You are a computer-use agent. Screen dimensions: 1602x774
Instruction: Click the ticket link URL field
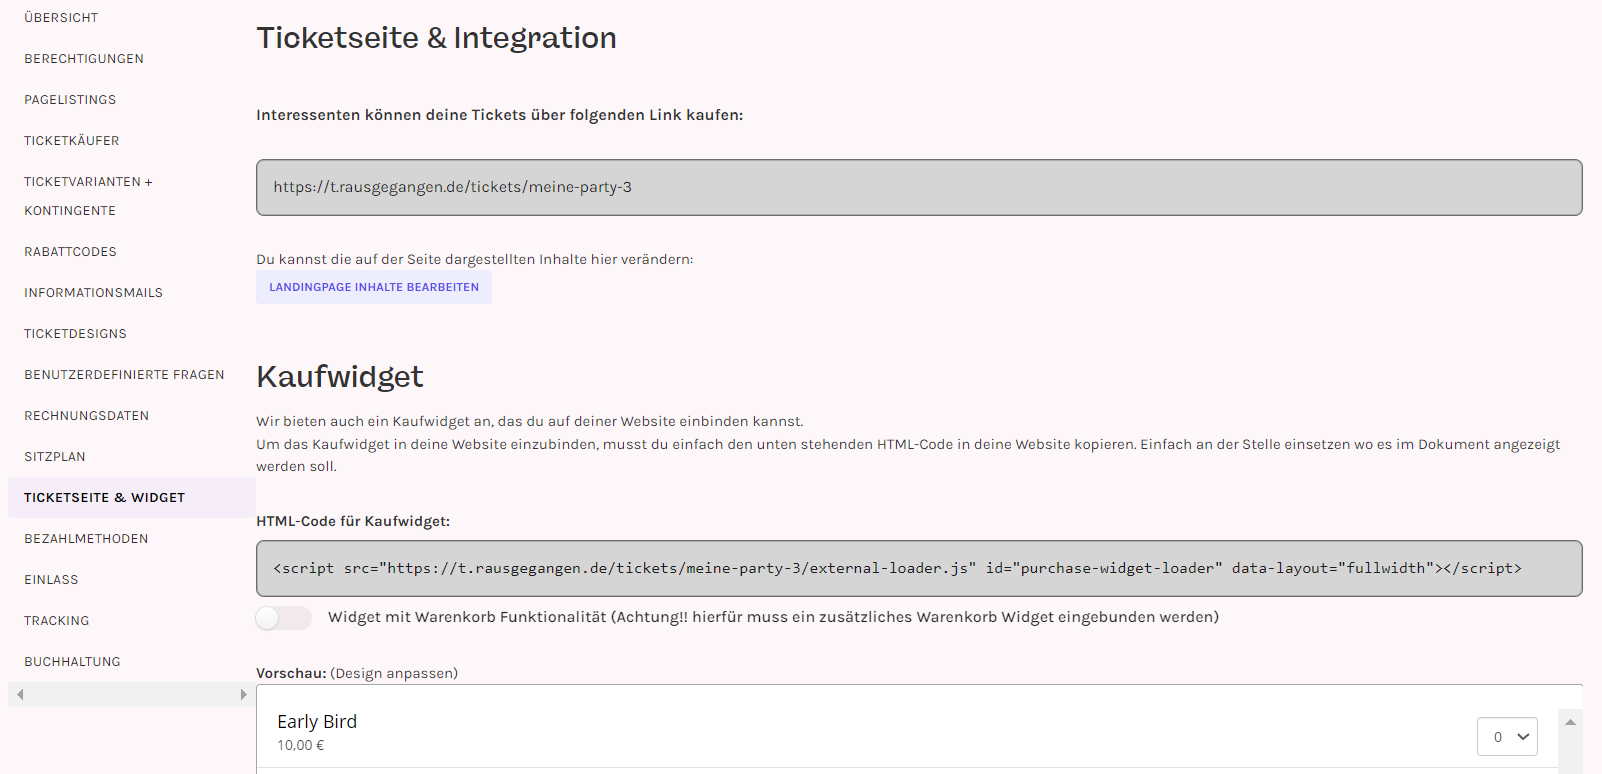tap(919, 187)
